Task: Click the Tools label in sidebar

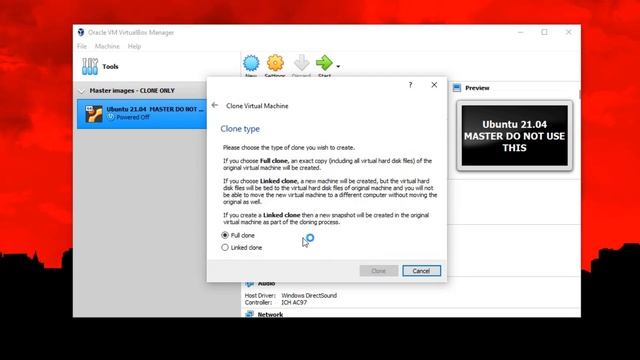Action: tap(110, 67)
